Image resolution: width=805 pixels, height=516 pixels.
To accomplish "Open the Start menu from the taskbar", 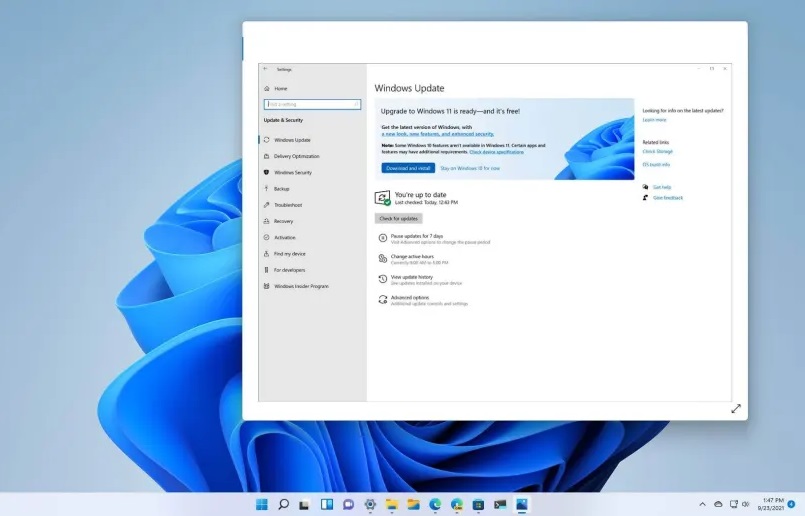I will [x=262, y=504].
